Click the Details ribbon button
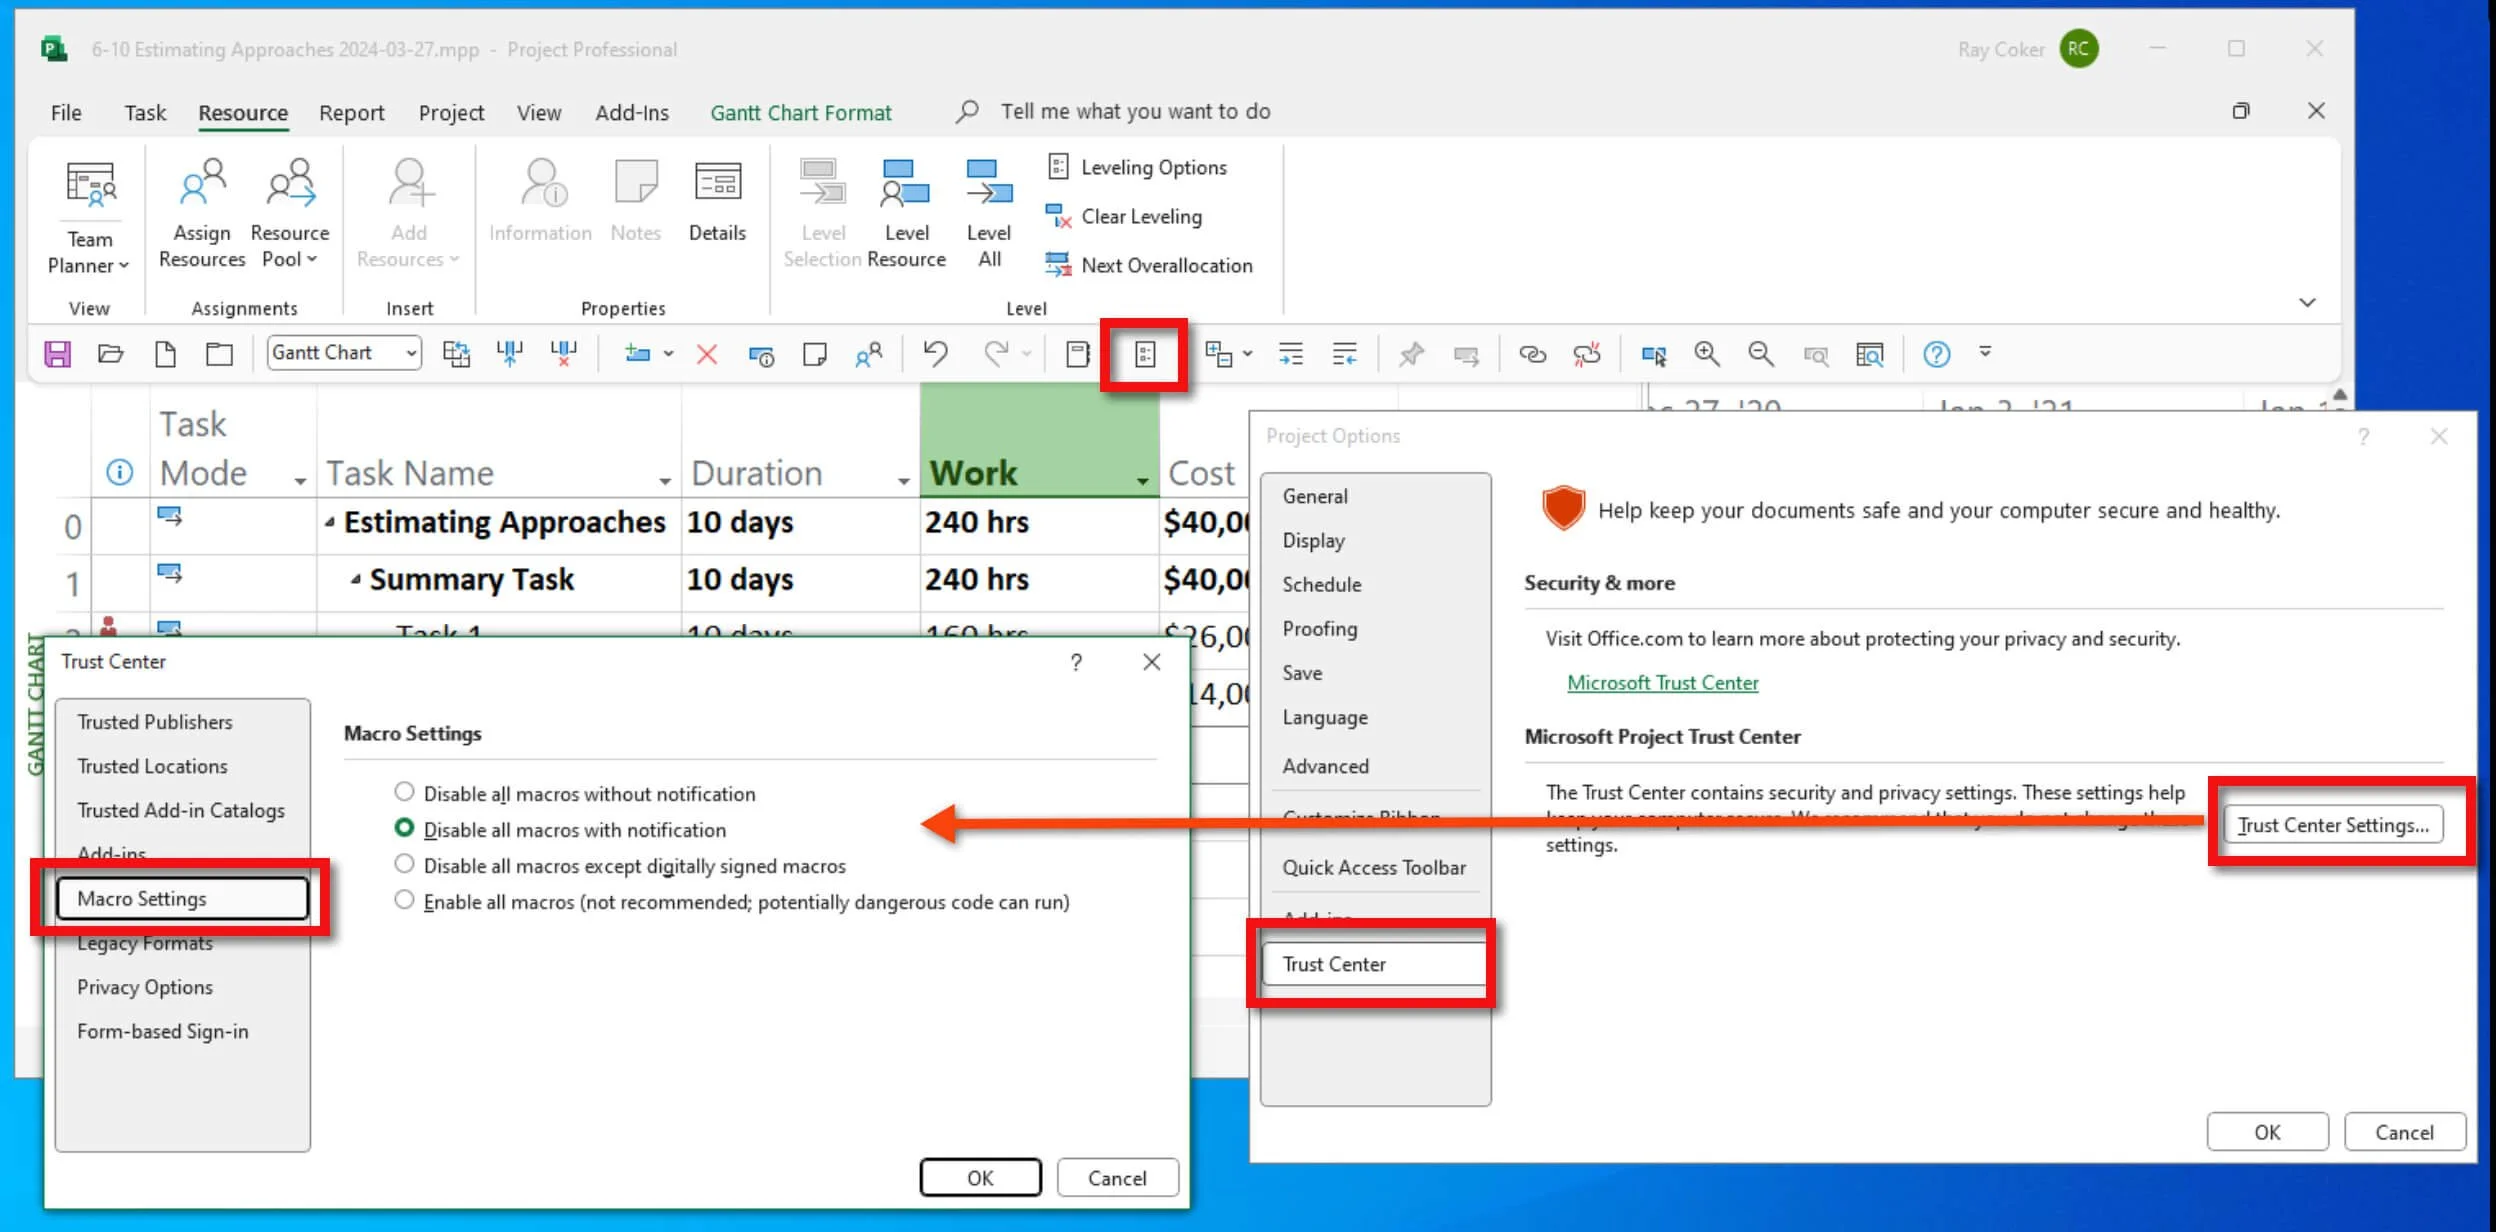The width and height of the screenshot is (2496, 1232). (x=717, y=202)
